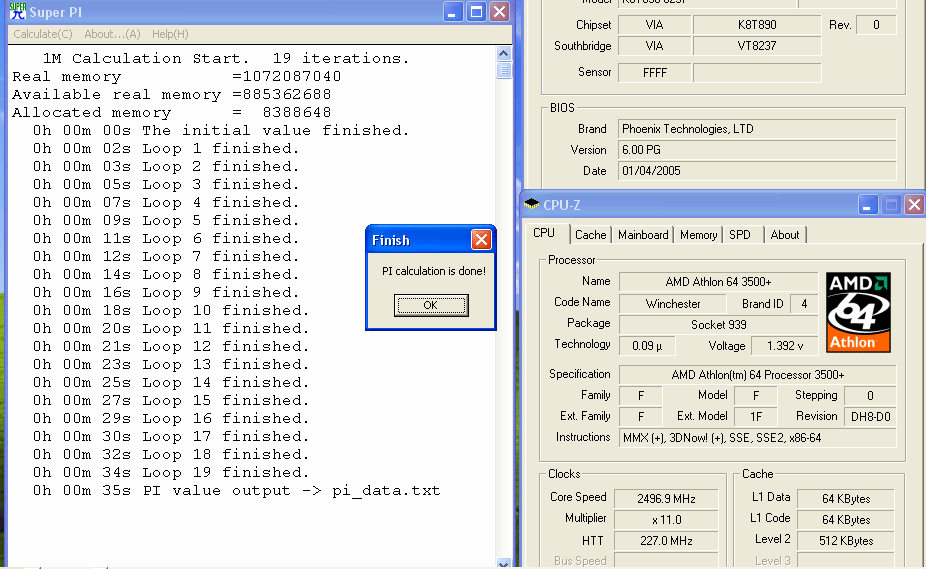
Task: Click the Southbridge model VT8237 field
Action: point(757,45)
